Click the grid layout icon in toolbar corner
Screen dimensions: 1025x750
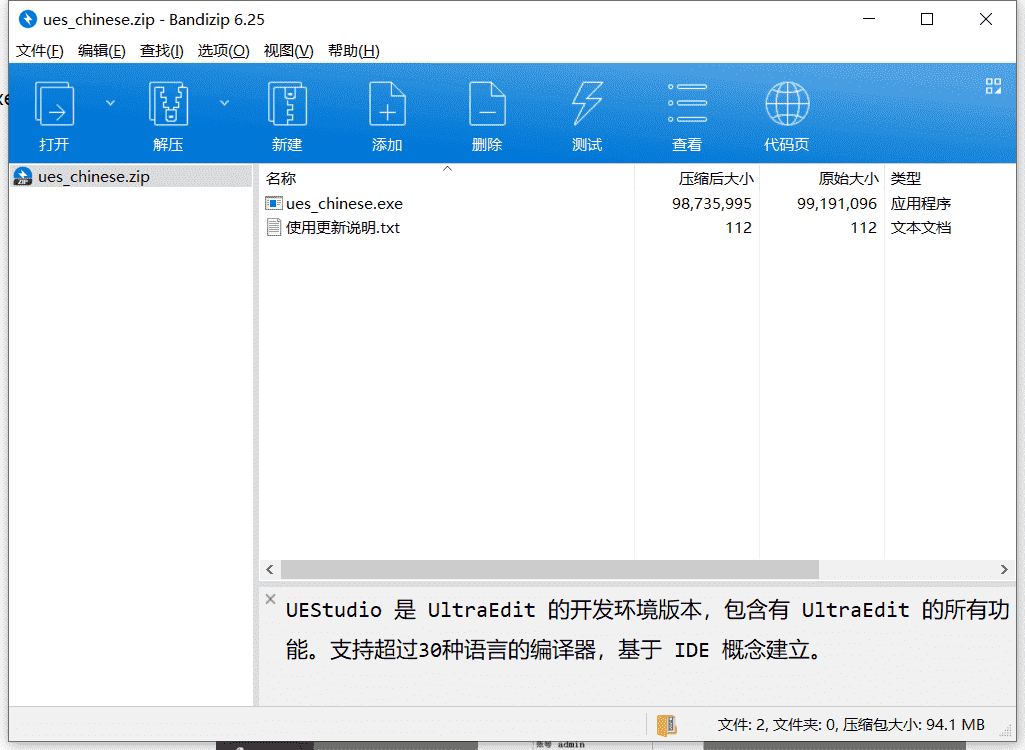click(993, 86)
